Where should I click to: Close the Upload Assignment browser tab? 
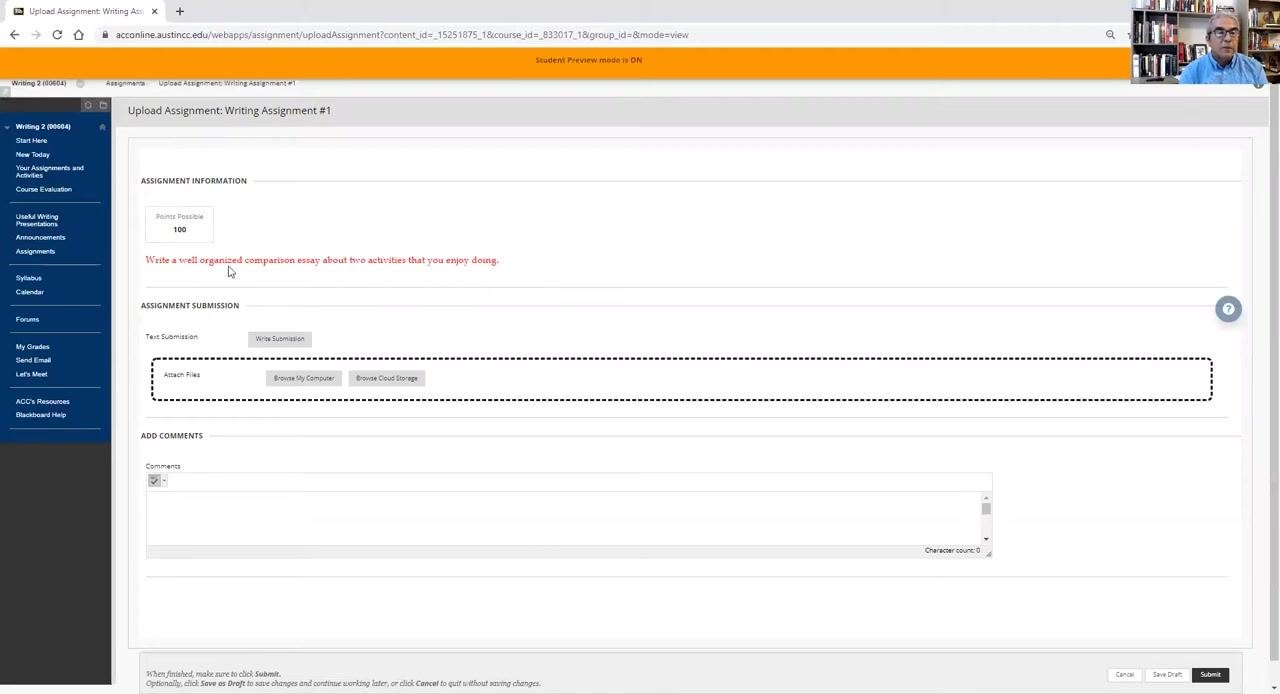coord(154,11)
